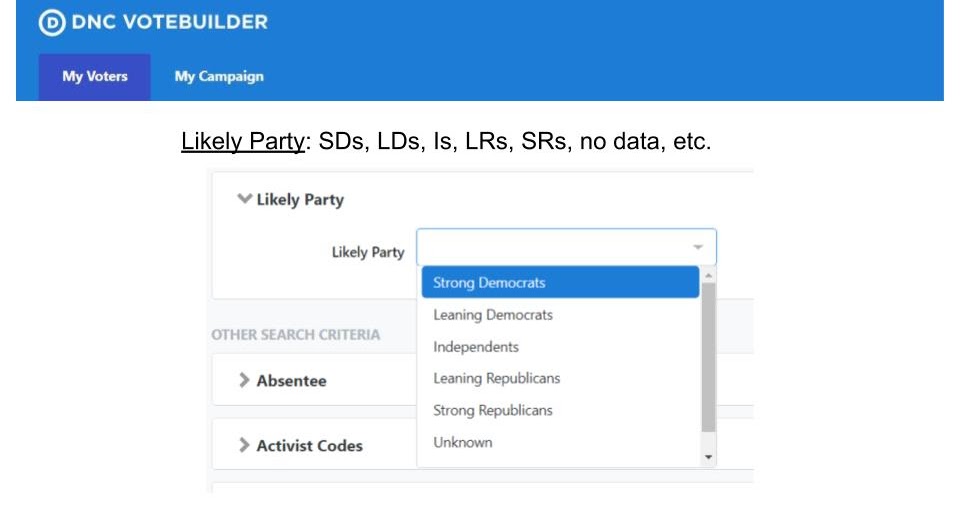Image resolution: width=960 pixels, height=511 pixels.
Task: Pick Leaning Republicans option
Action: (496, 379)
